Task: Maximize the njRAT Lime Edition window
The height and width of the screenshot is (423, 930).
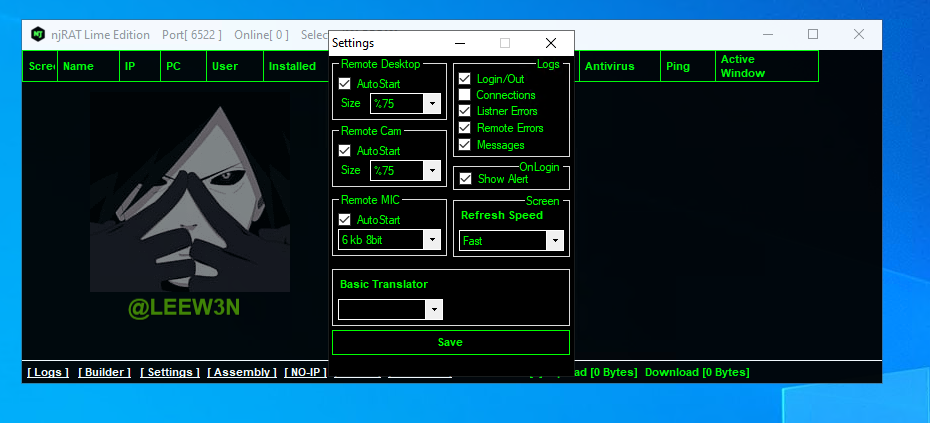Action: click(x=812, y=34)
